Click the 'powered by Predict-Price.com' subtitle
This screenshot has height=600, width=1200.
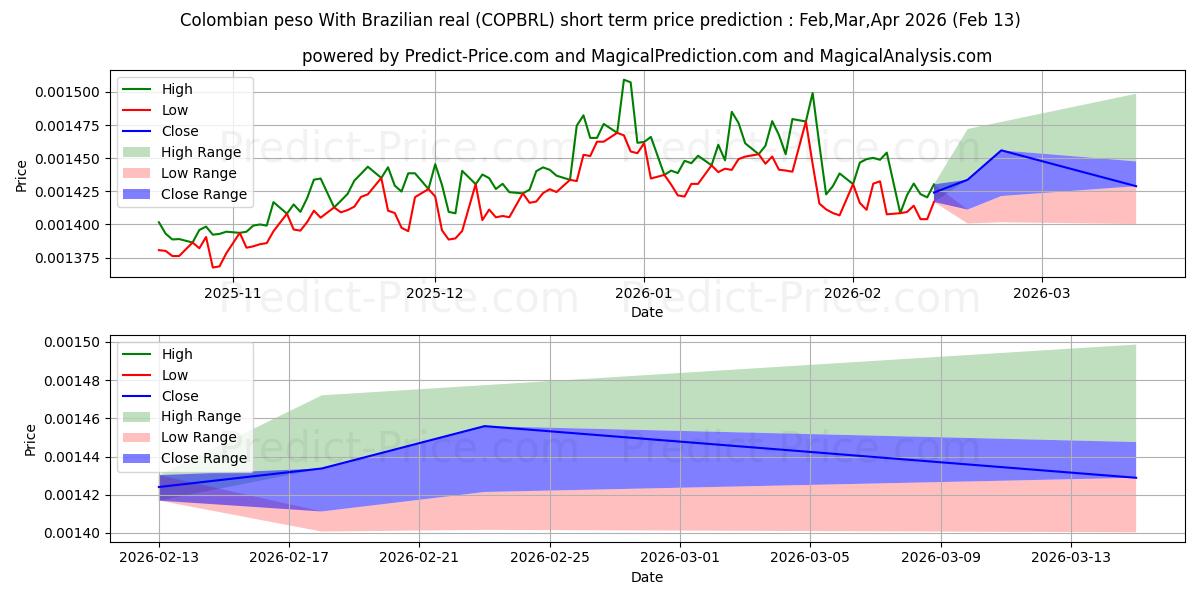(647, 56)
